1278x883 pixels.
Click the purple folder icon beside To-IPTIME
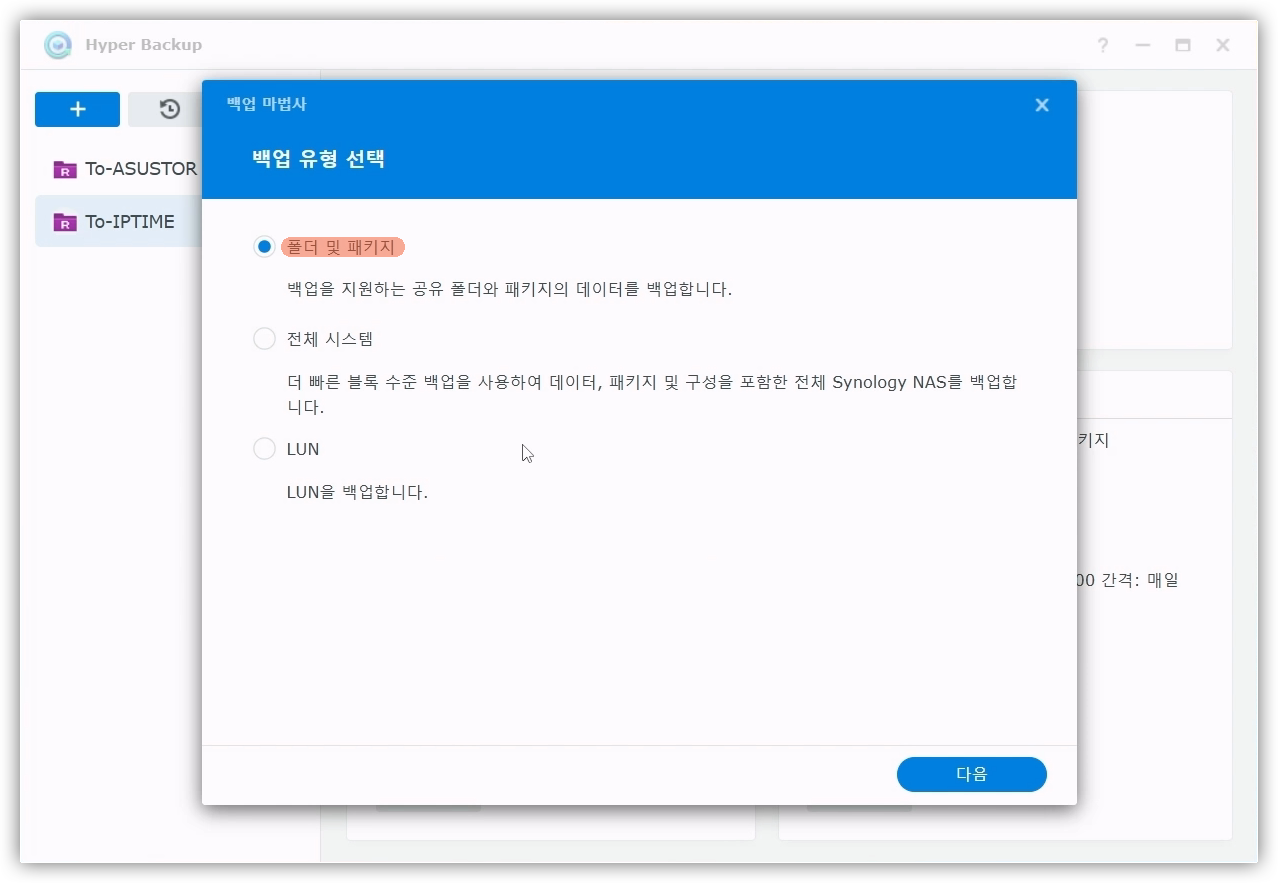coord(65,222)
